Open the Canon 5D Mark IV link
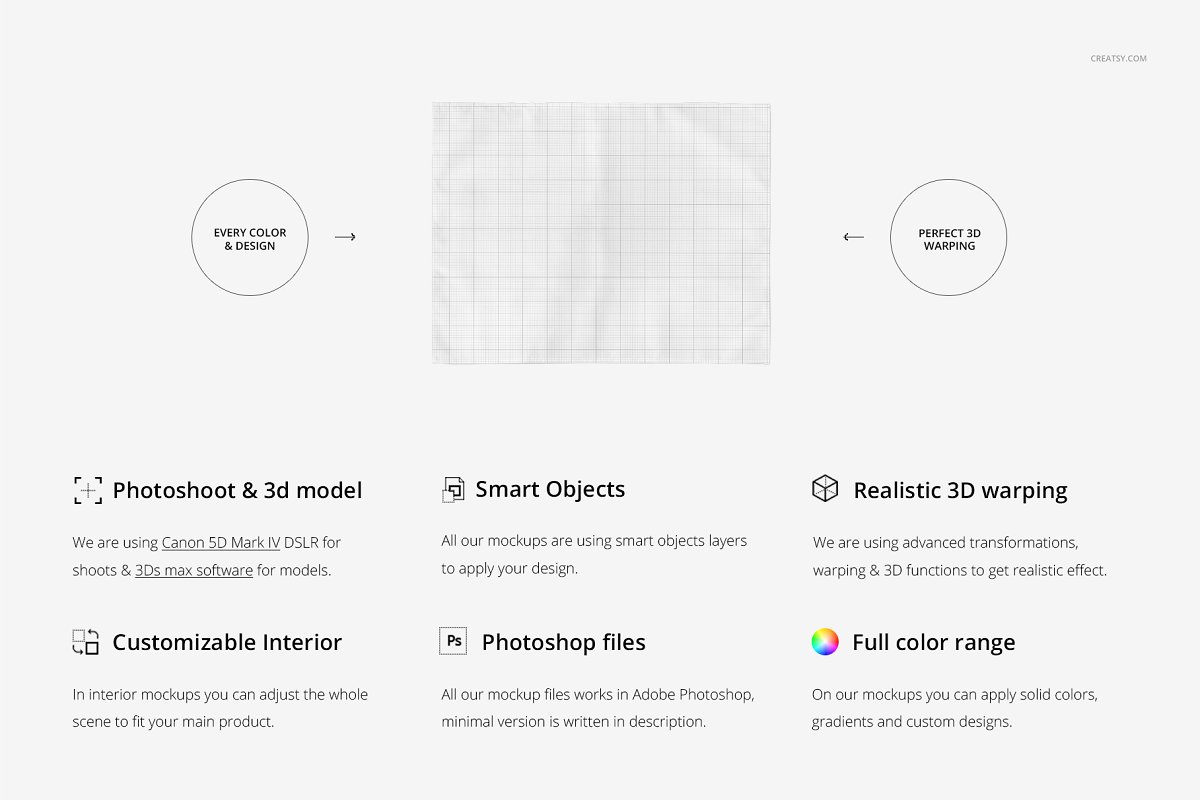The image size is (1200, 800). [x=221, y=542]
